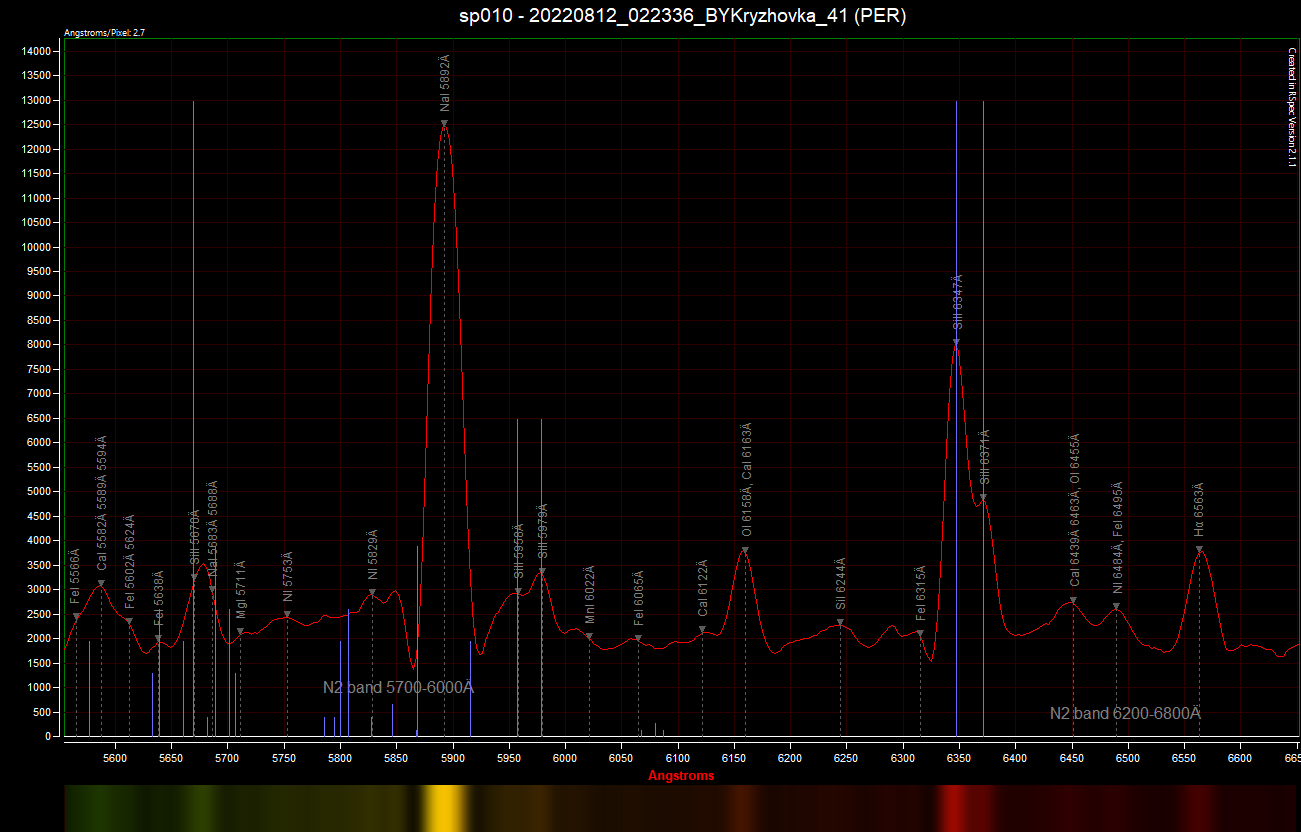Click the 'NI 5753Å' line label

point(288,577)
